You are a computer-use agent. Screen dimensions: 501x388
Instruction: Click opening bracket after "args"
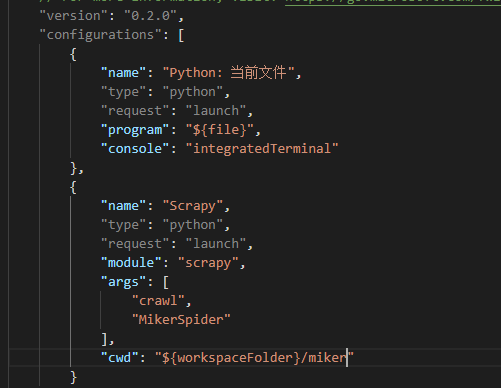(x=166, y=282)
